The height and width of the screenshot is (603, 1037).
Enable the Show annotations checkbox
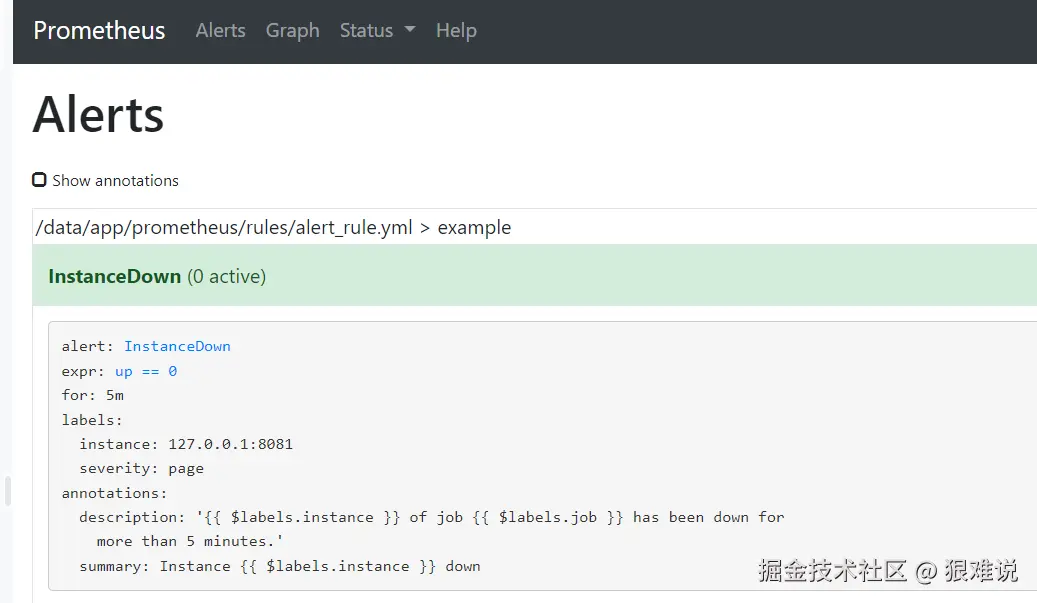[x=39, y=180]
